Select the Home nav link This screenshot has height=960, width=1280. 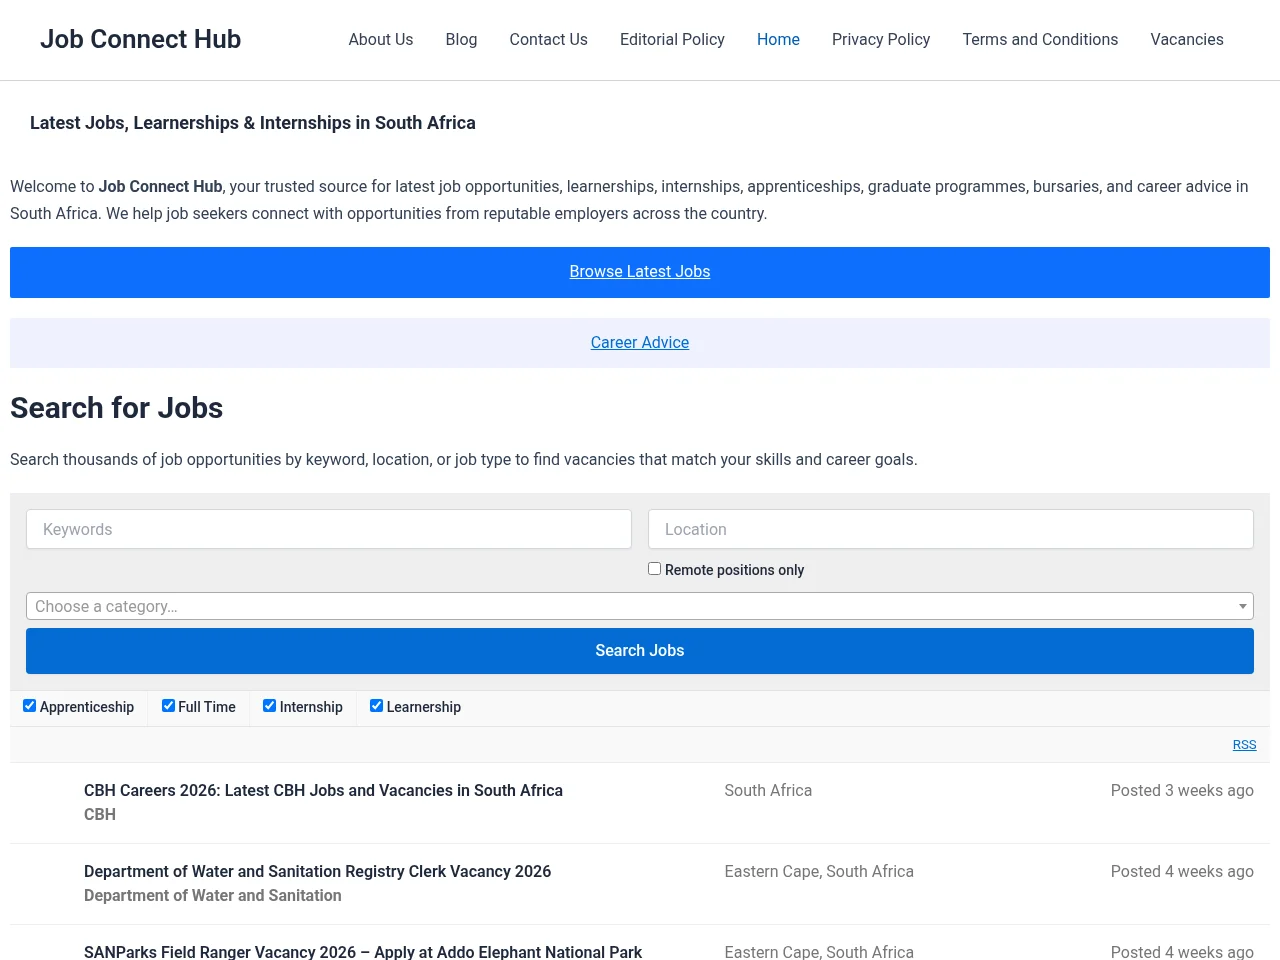778,39
